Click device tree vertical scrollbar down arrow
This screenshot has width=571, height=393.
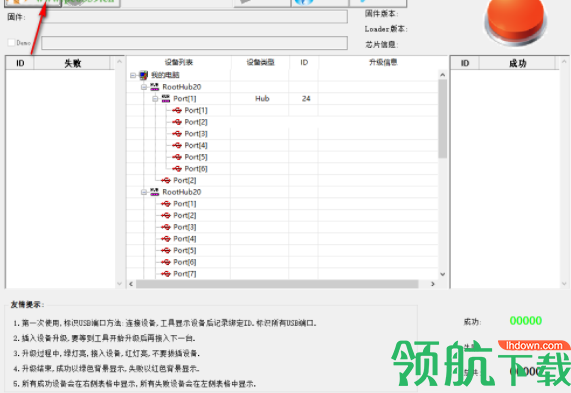442,274
